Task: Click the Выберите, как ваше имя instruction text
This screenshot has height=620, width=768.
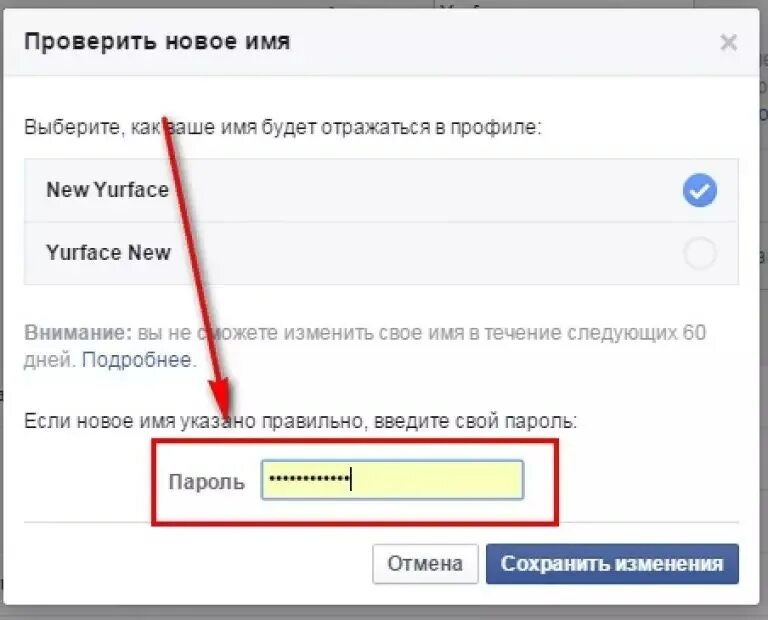Action: click(283, 127)
